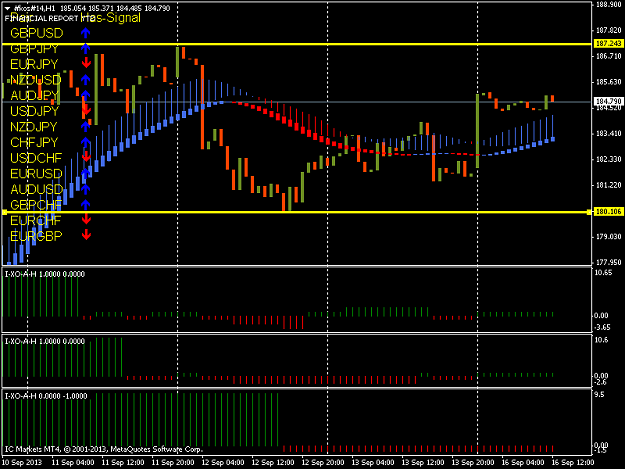This screenshot has height=469, width=625.
Task: Select the USDJPY pair label
Action: tap(34, 111)
